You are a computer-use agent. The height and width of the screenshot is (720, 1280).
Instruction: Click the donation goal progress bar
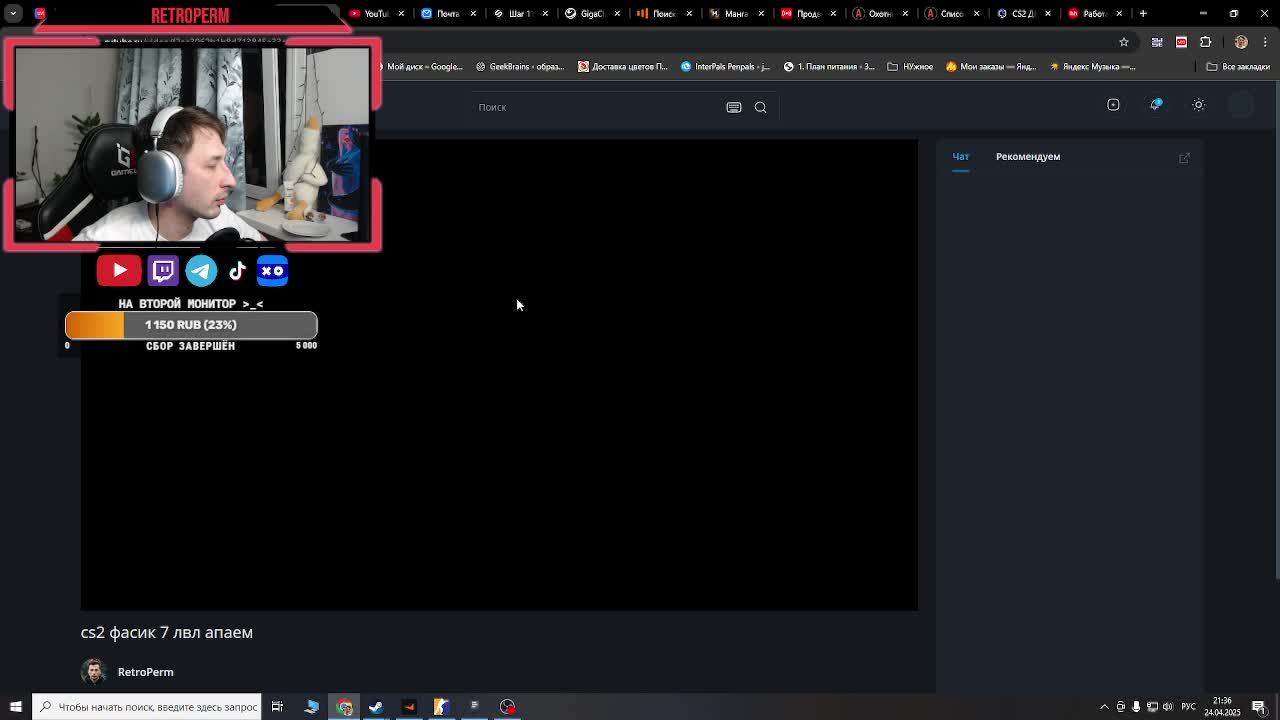point(191,325)
